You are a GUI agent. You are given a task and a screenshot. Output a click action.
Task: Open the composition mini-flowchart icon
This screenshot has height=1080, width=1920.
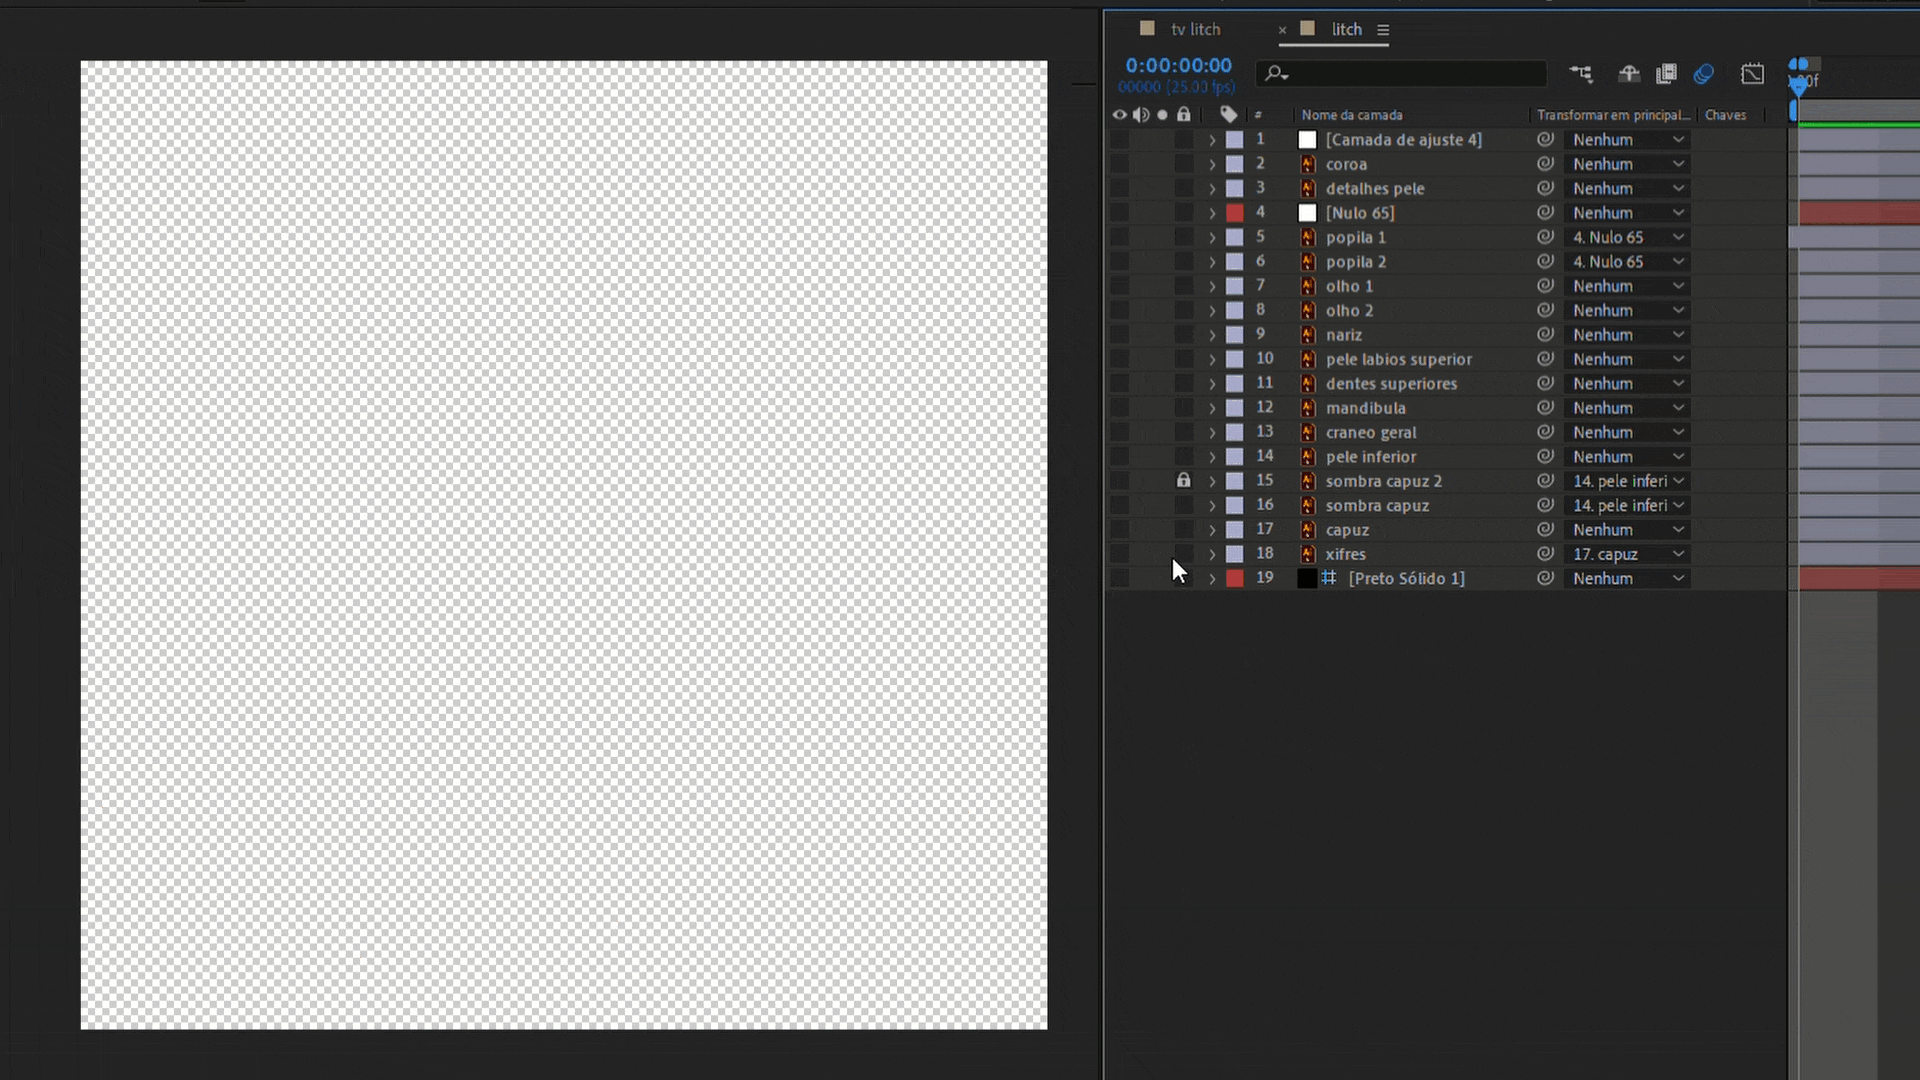click(1581, 74)
